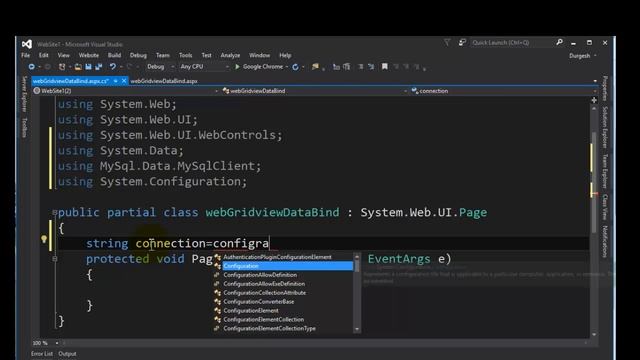
Task: Click the Open File folder icon
Action: (x=78, y=67)
